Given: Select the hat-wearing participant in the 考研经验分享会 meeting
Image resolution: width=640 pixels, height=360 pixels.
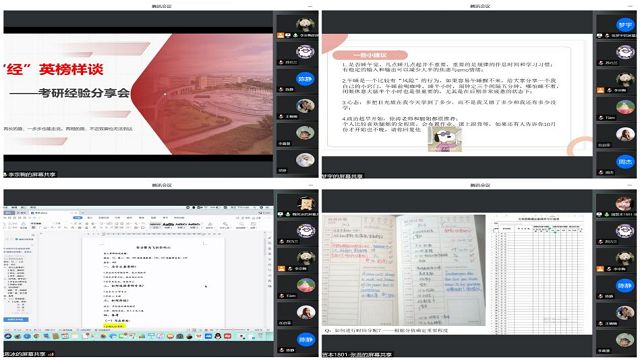Looking at the screenshot, I should coord(305,133).
